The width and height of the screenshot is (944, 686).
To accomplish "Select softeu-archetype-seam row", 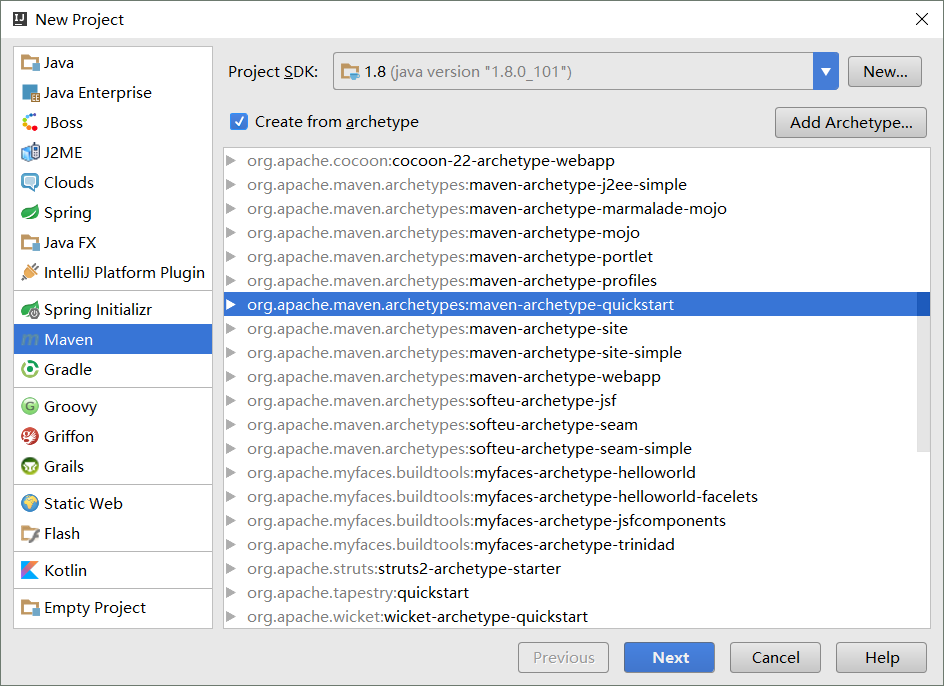I will [x=577, y=425].
